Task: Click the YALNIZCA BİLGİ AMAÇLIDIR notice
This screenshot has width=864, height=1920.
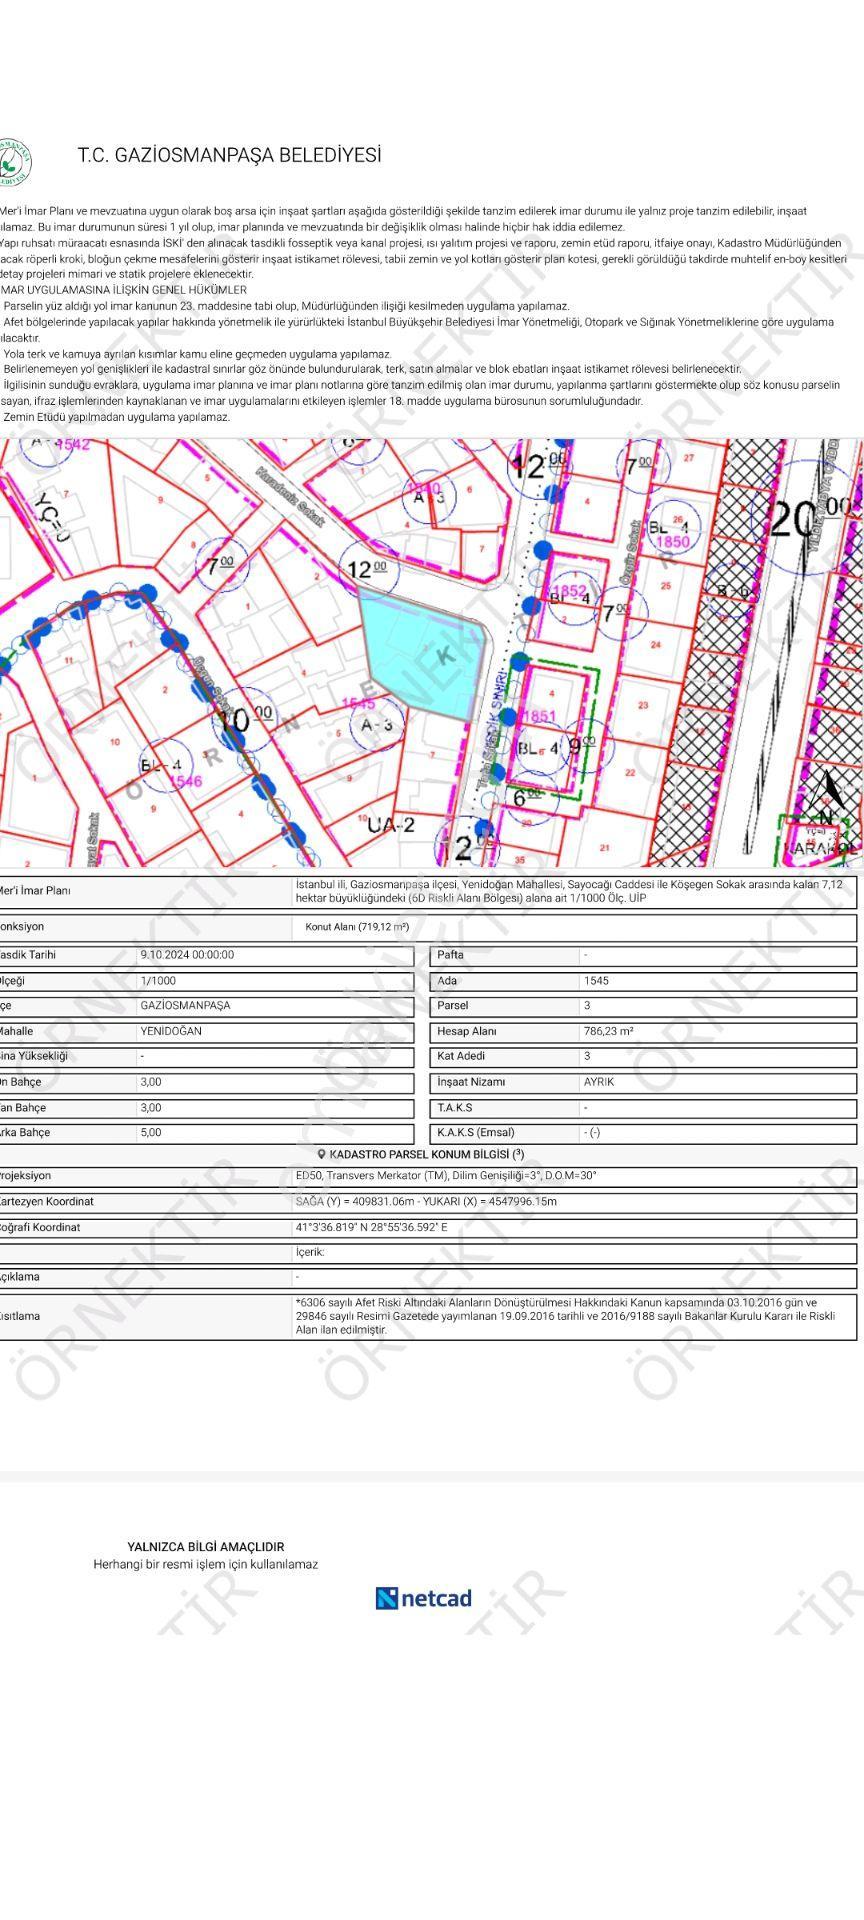Action: (206, 1547)
